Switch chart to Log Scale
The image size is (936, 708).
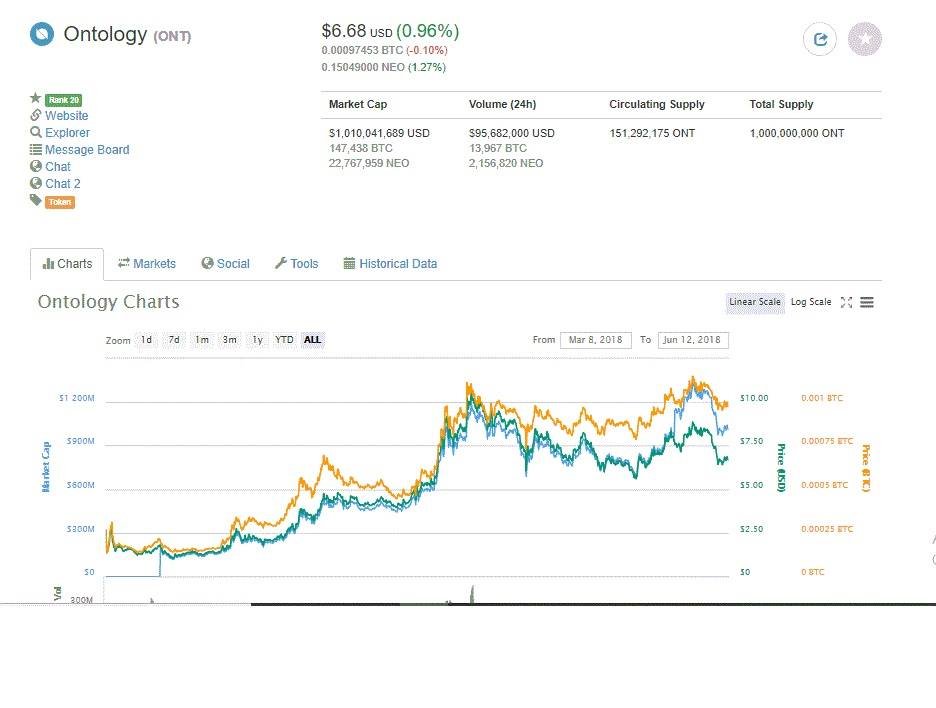811,302
